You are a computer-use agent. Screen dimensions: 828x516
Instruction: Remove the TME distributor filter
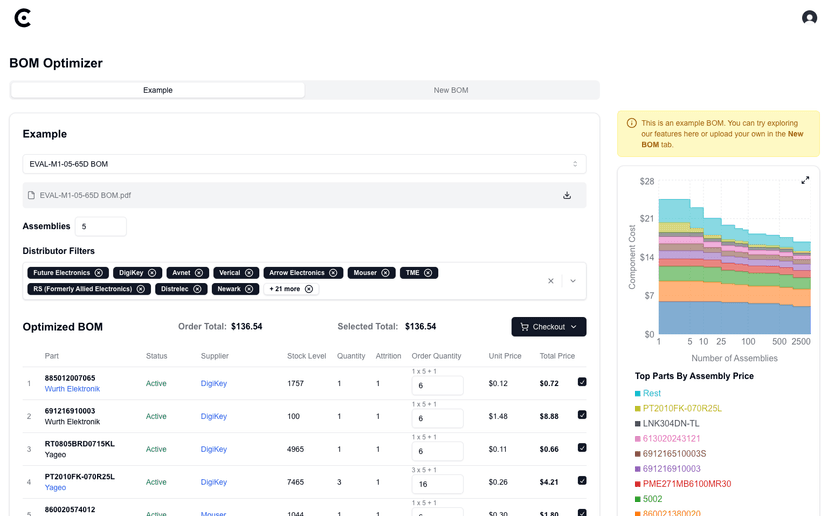tap(428, 273)
